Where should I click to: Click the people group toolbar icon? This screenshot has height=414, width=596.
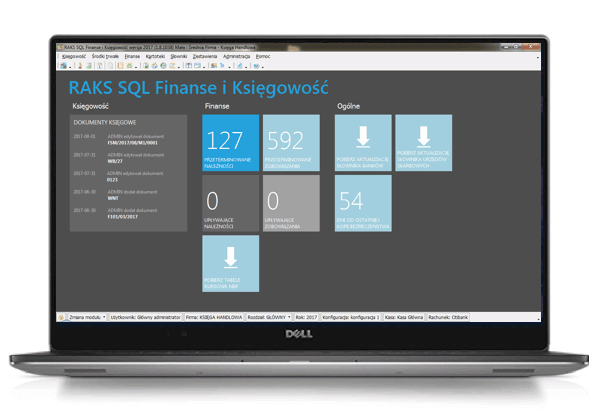(214, 66)
